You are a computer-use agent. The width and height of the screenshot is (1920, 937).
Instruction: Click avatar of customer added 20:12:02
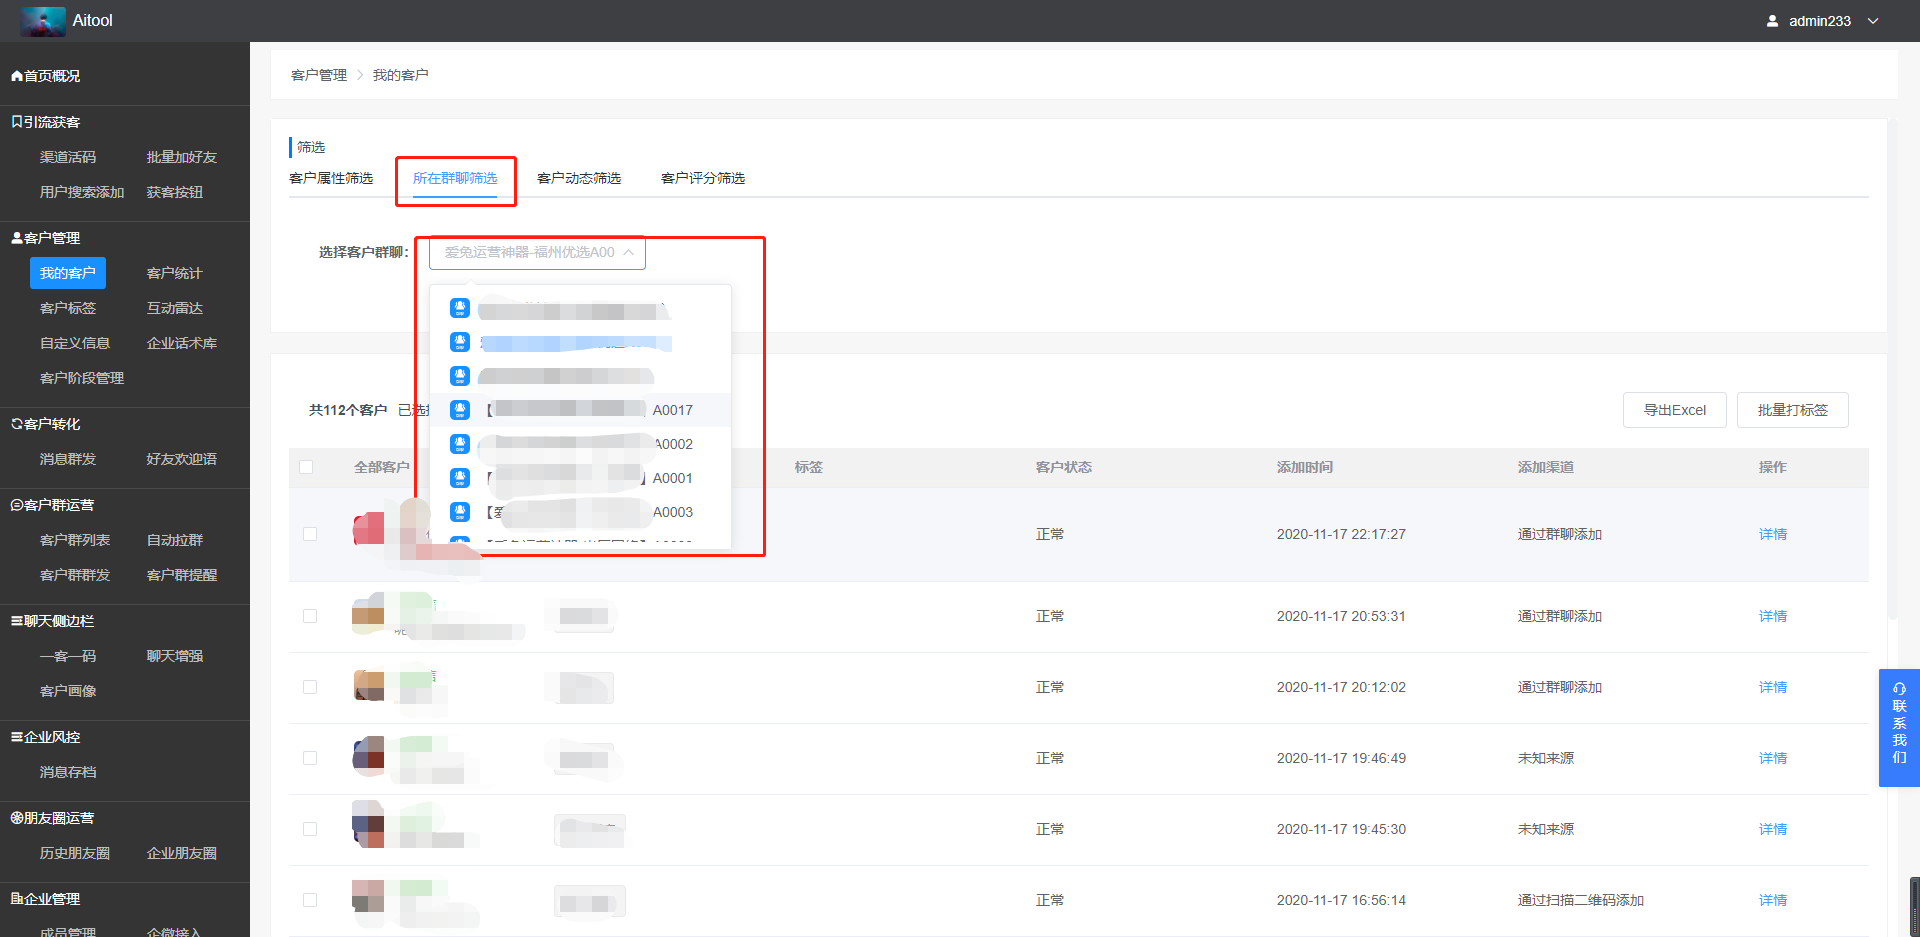pos(369,686)
